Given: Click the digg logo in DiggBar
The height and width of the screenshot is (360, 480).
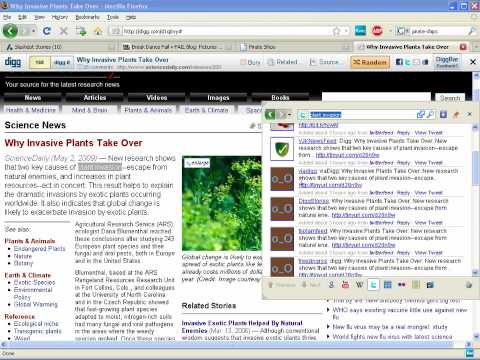Looking at the screenshot, I should click(x=13, y=62).
